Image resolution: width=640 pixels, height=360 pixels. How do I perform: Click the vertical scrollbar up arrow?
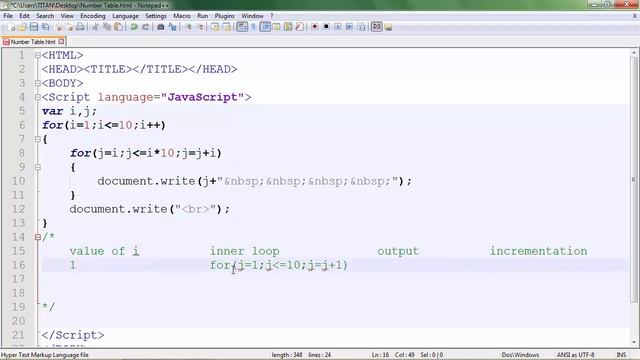(x=634, y=53)
